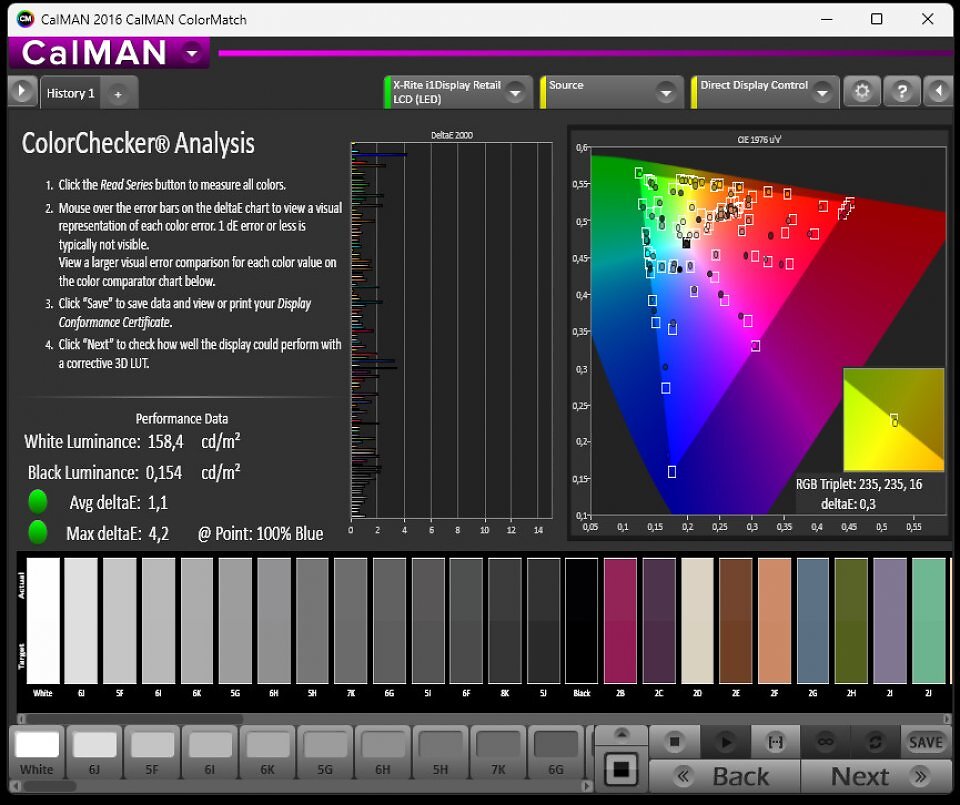
Task: Expand the right side panel arrow
Action: coord(937,92)
